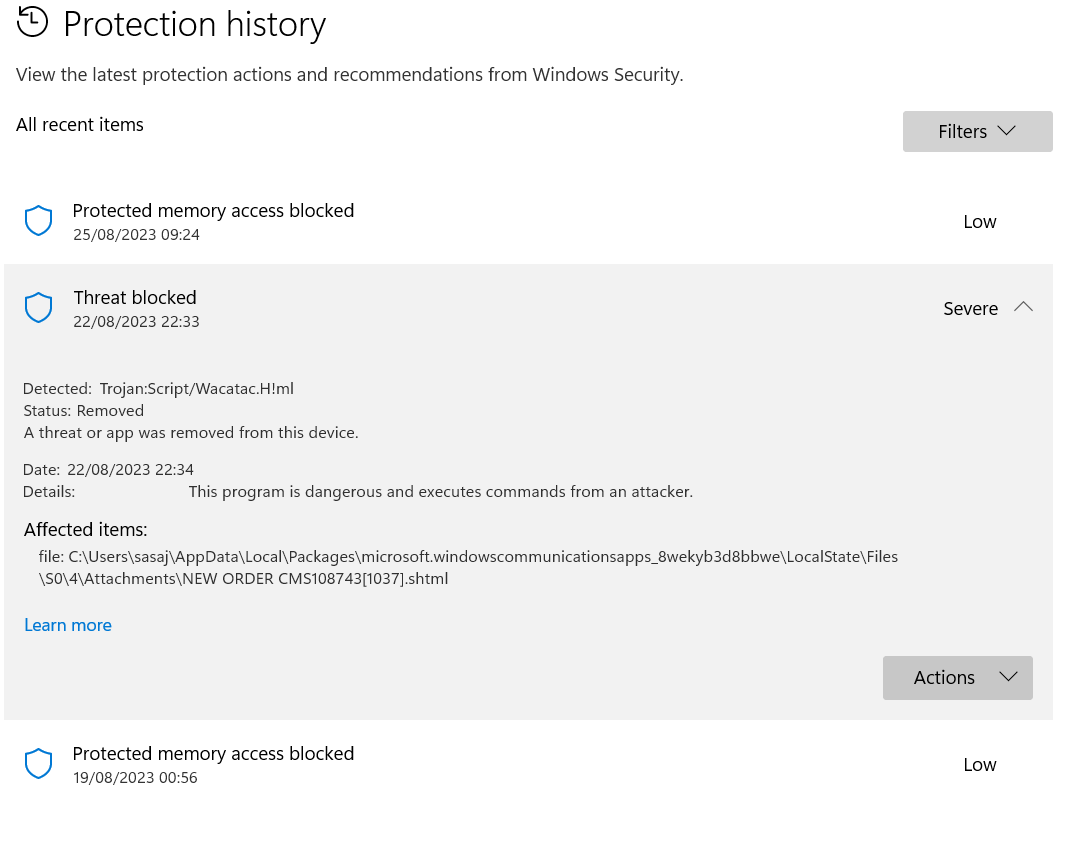Click the 22/08/2023 22:33 timestamp
This screenshot has height=856, width=1075.
[x=136, y=321]
